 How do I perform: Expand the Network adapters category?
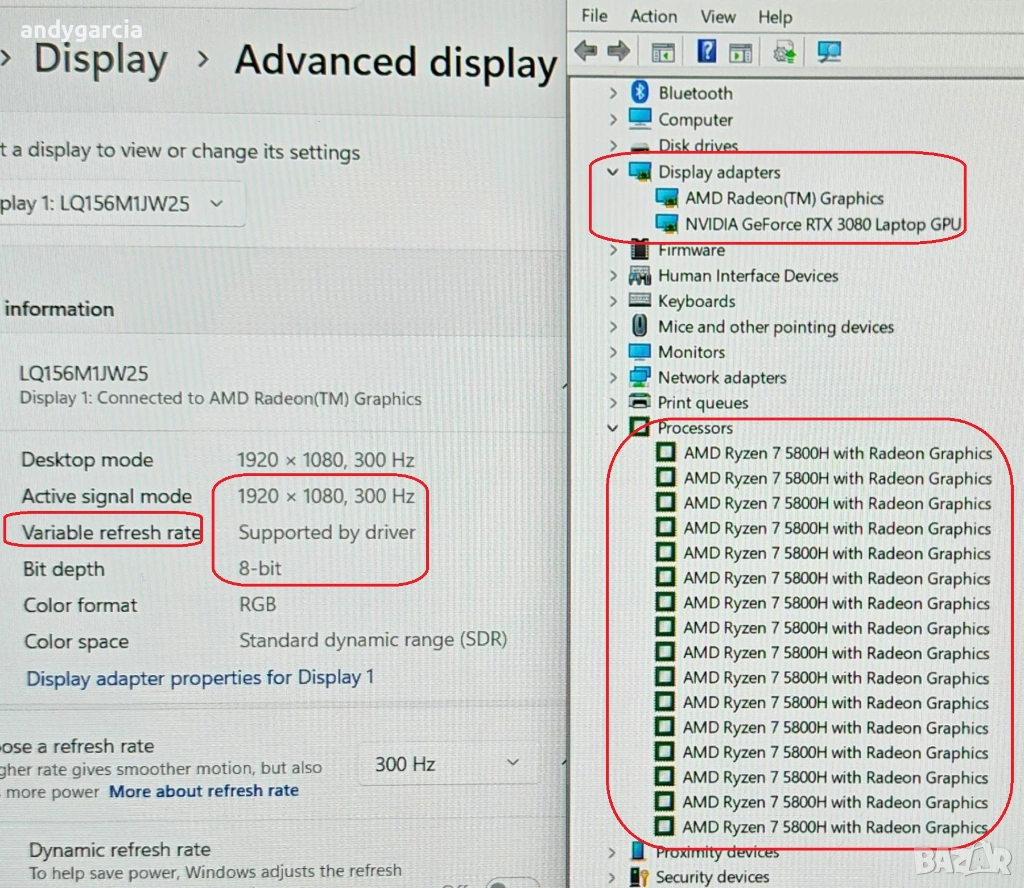(x=613, y=377)
